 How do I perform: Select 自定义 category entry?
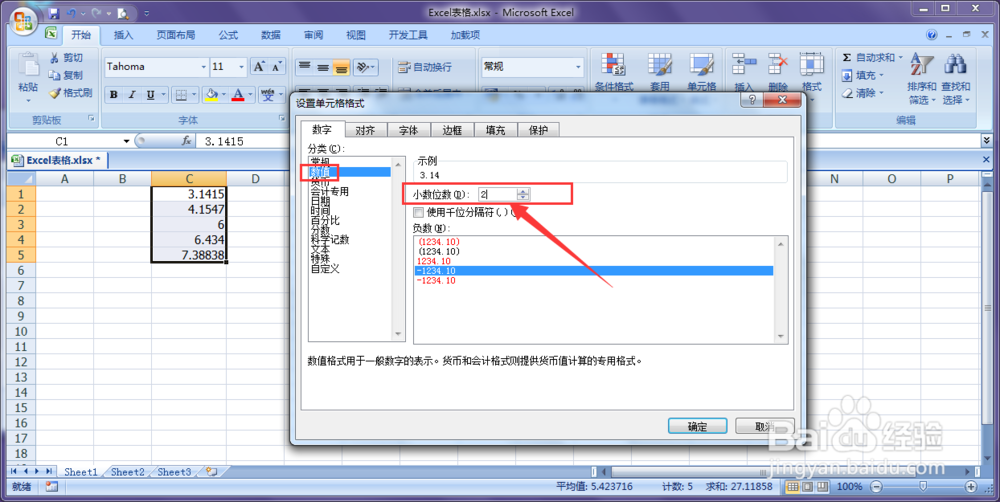tap(325, 269)
